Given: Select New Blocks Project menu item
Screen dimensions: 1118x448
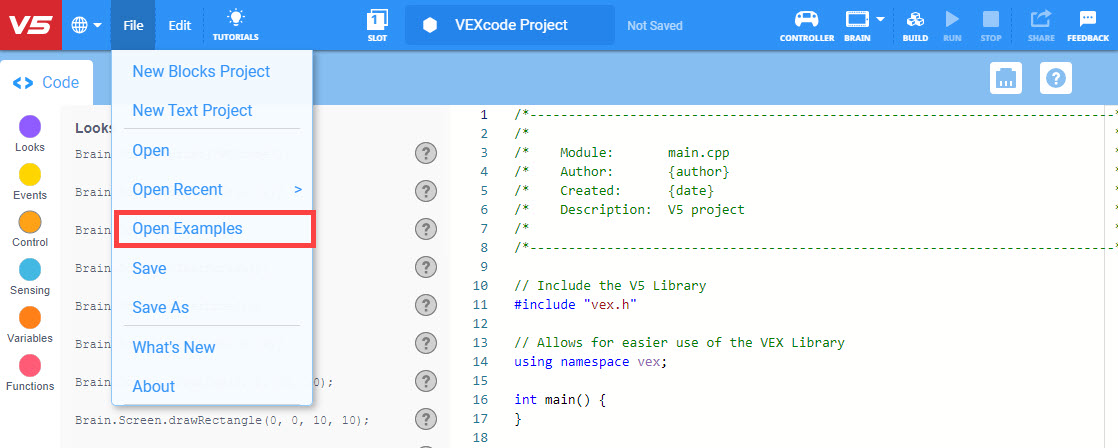Looking at the screenshot, I should click(x=201, y=72).
